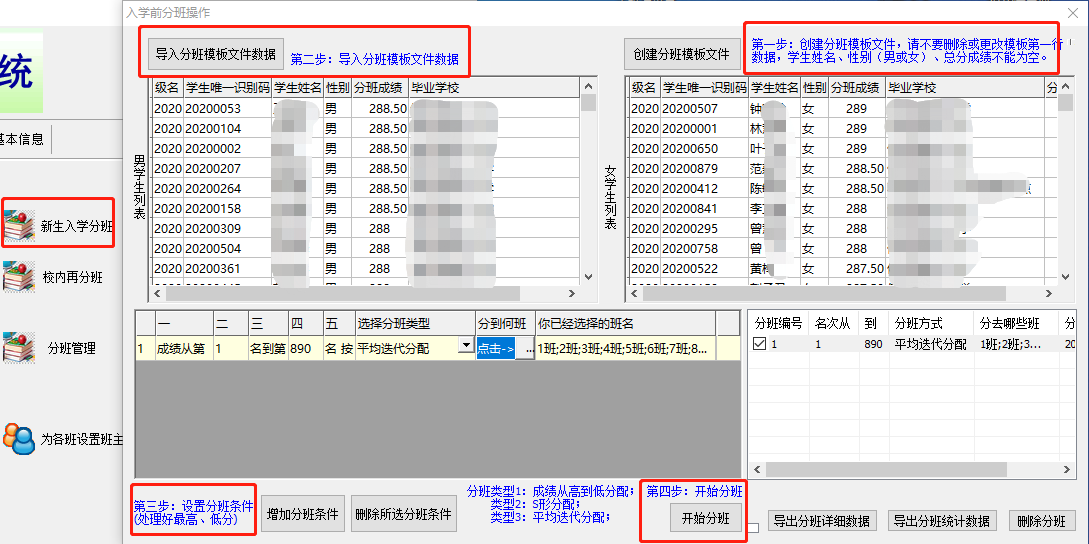The image size is (1089, 544).
Task: Click 选择分班类型 column header
Action: 415,323
